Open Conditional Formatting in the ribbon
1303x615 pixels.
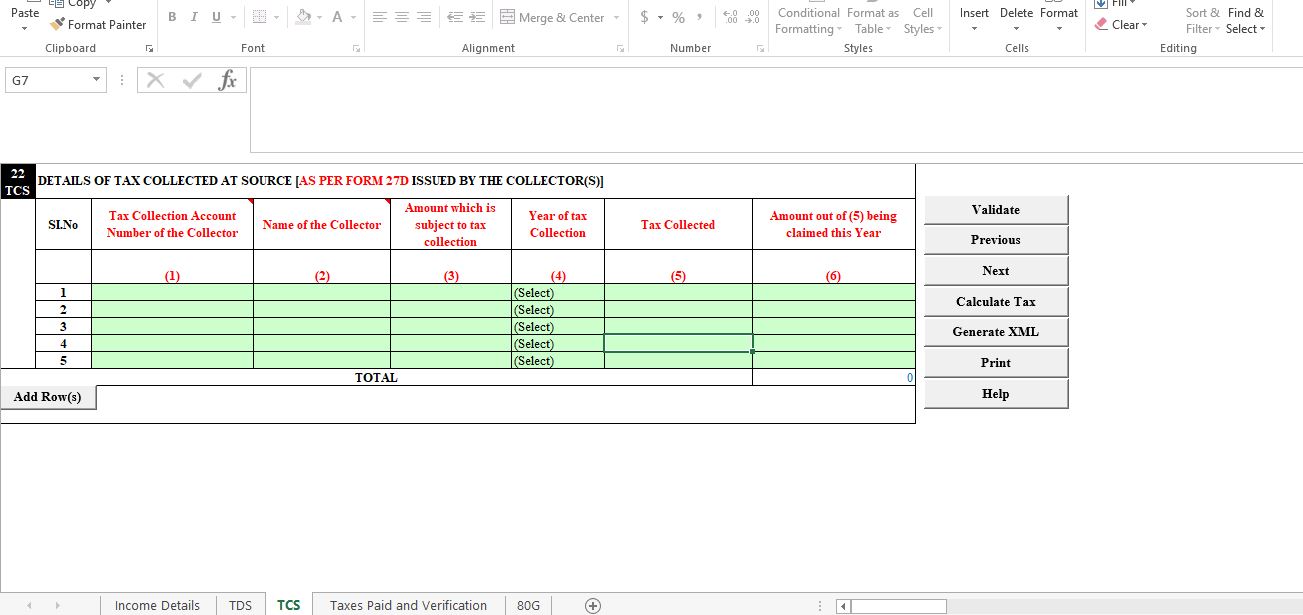(807, 20)
